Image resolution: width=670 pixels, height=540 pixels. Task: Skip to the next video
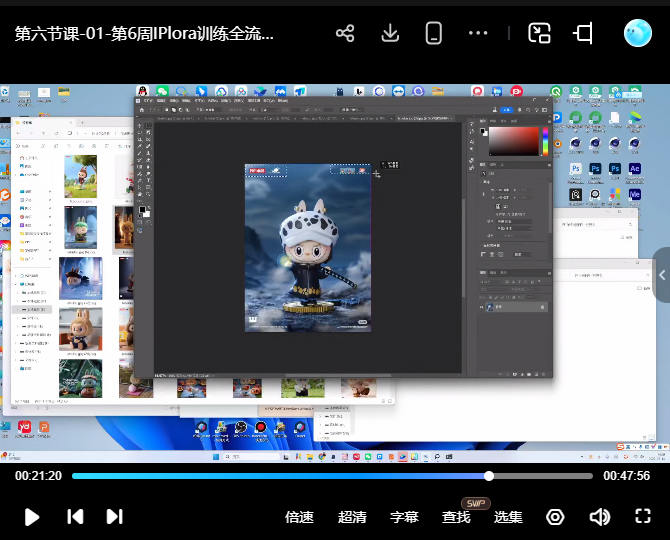[x=115, y=517]
